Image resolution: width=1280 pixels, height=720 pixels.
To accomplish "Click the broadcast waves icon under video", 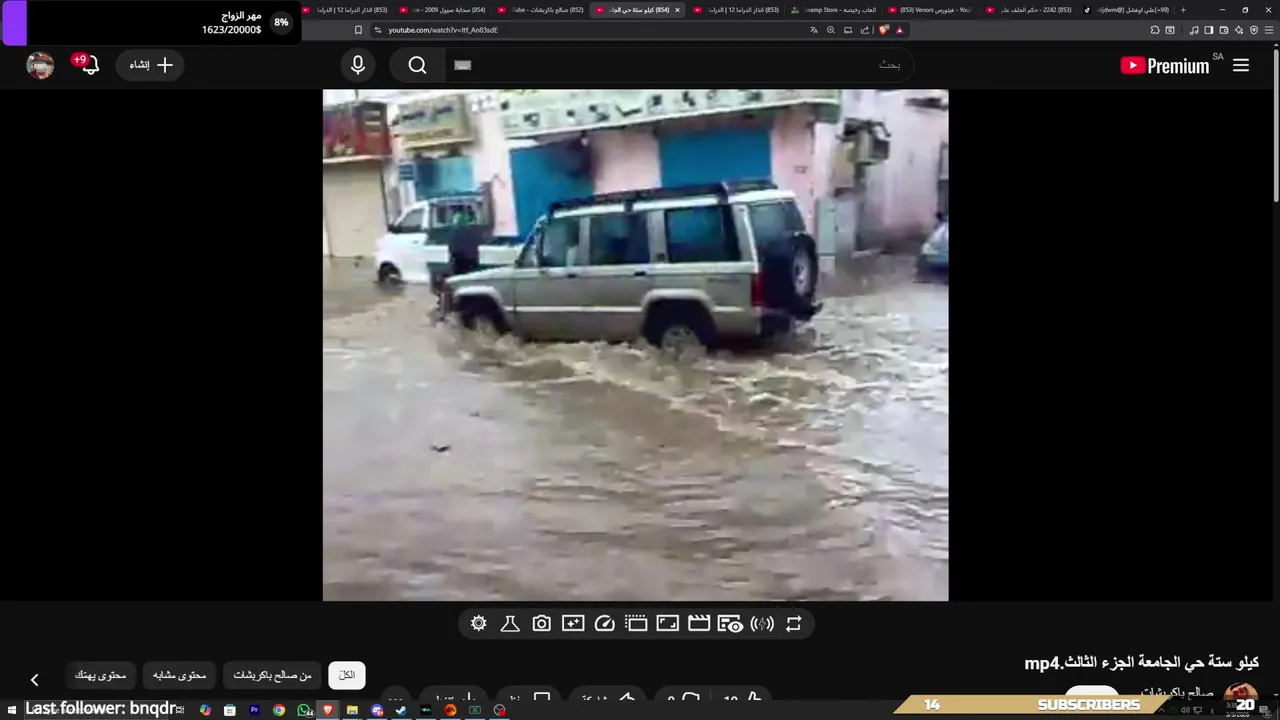I will [x=762, y=624].
